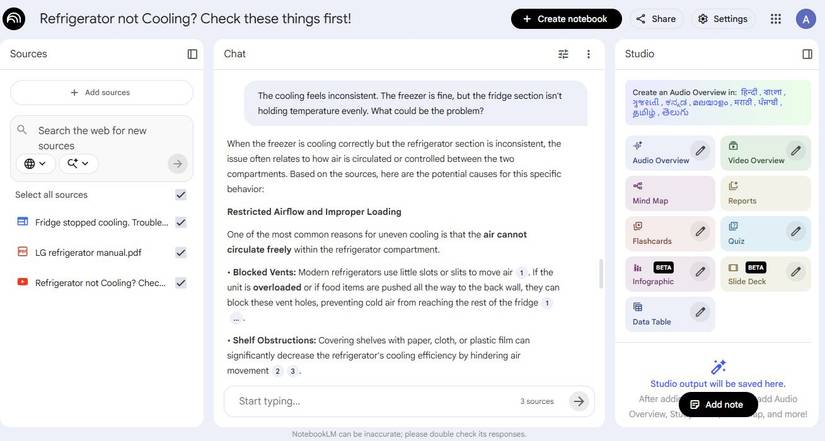This screenshot has height=441, width=825.
Task: Customize the Video Overview pencil
Action: 796,152
